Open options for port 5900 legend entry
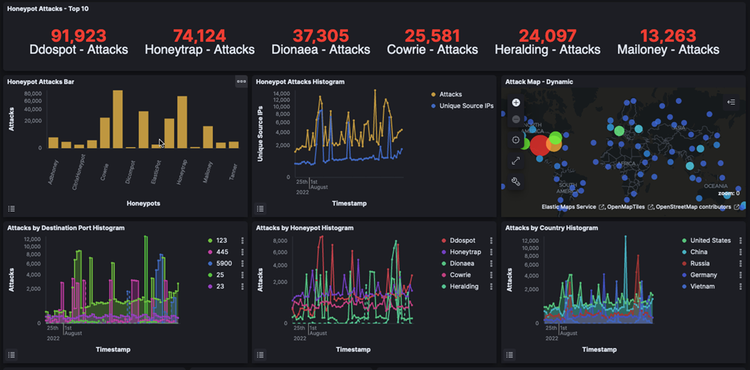 pos(243,263)
